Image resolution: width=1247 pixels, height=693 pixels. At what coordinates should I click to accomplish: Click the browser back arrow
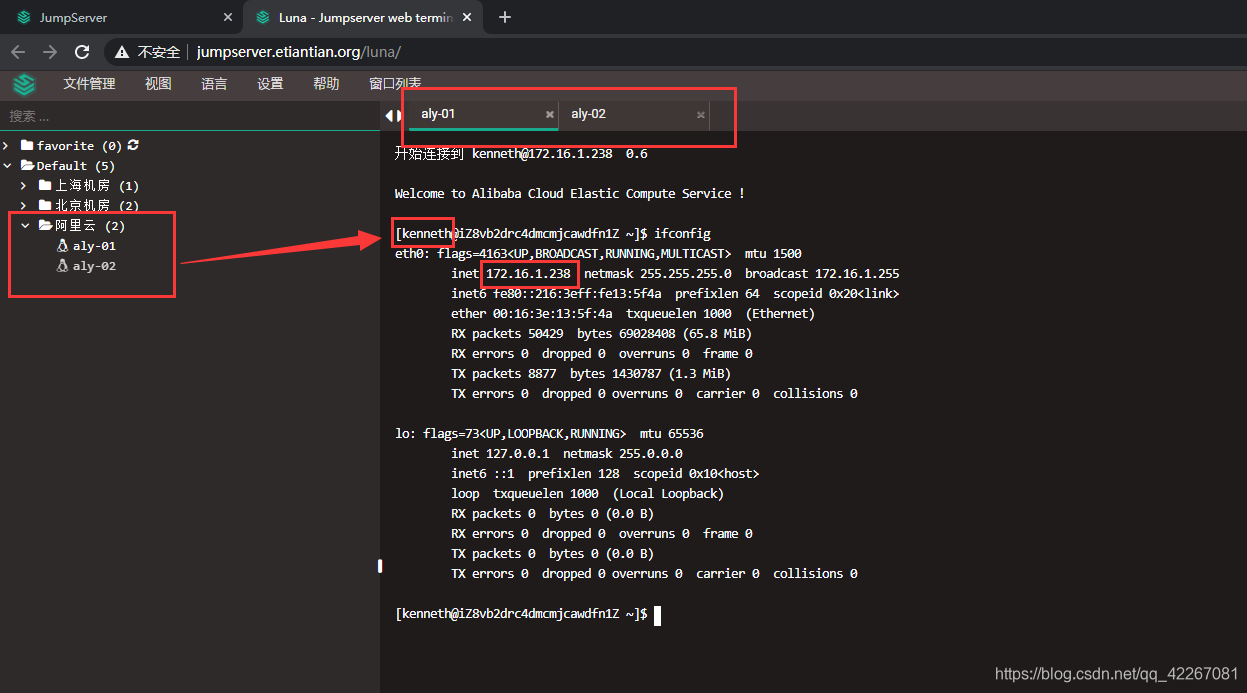(18, 52)
